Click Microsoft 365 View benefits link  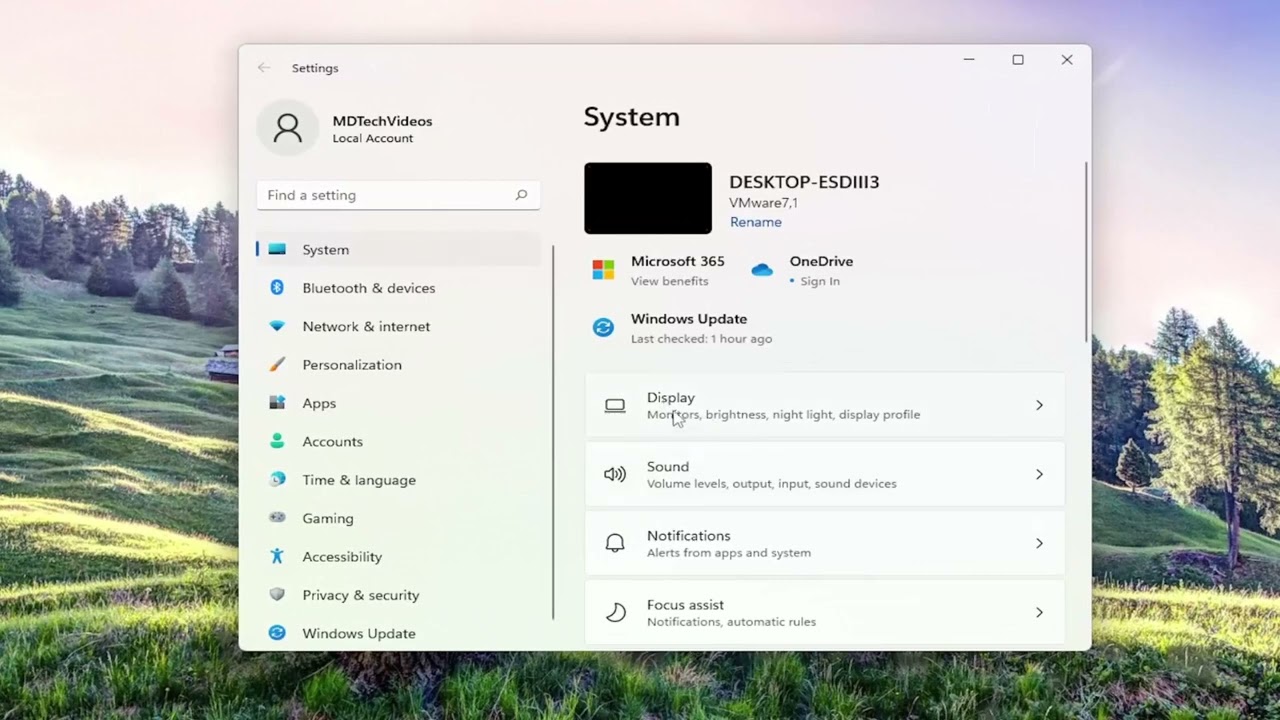[x=670, y=281]
